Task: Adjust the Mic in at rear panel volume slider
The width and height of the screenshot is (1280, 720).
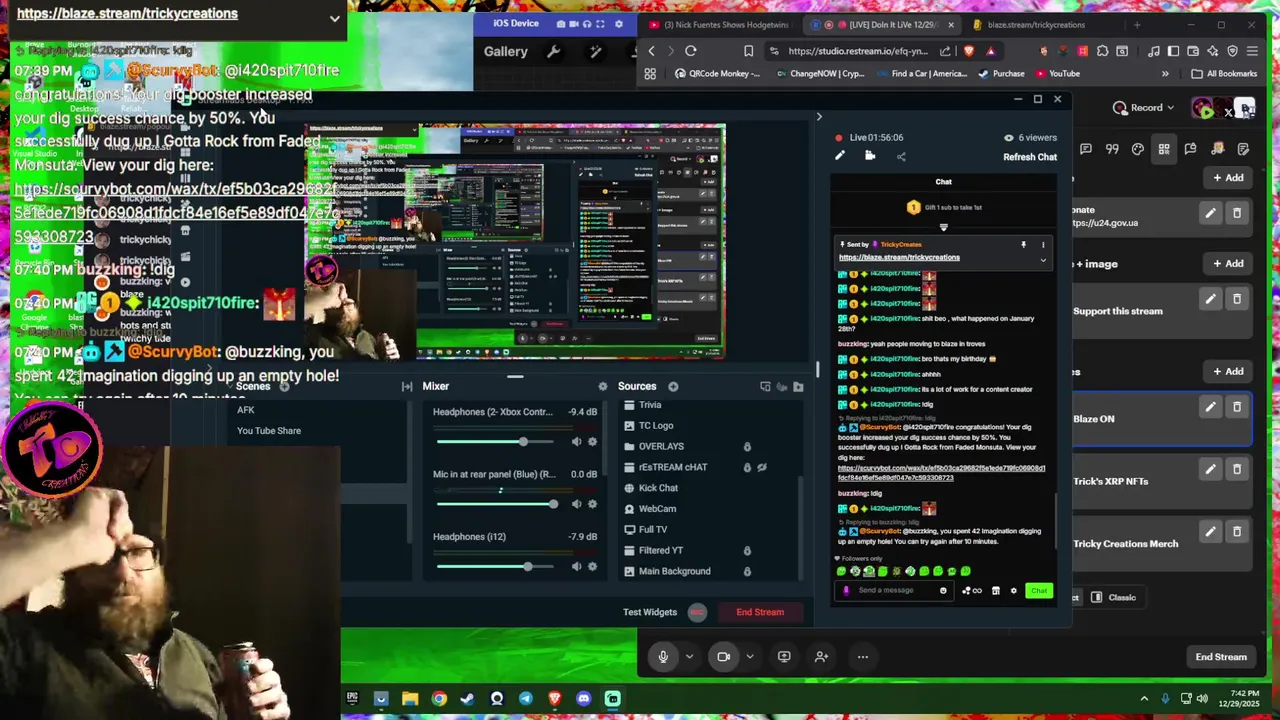Action: click(497, 504)
